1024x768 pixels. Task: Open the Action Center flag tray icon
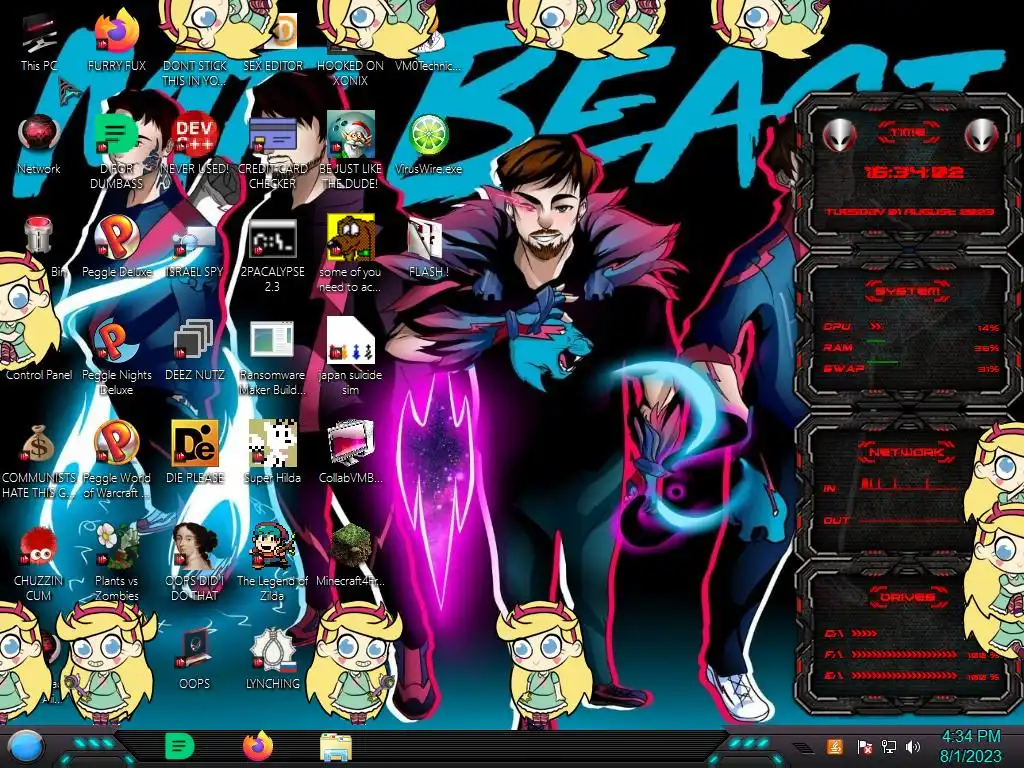[x=864, y=747]
